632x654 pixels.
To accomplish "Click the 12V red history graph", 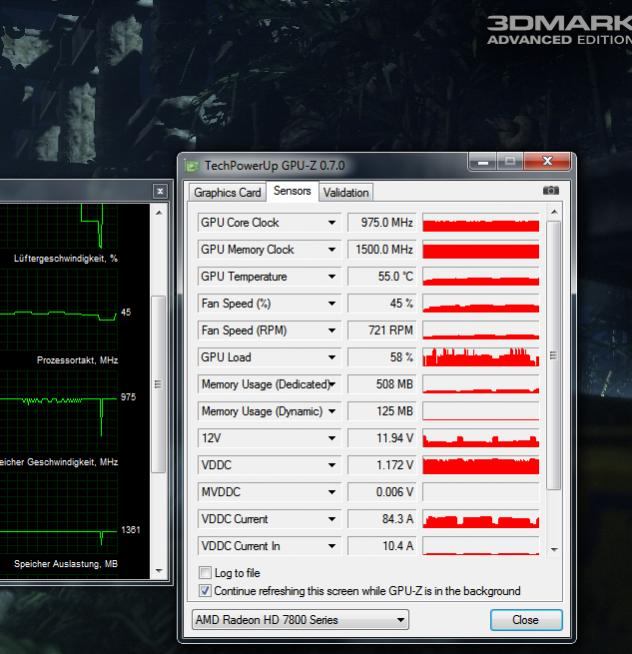I will point(481,438).
